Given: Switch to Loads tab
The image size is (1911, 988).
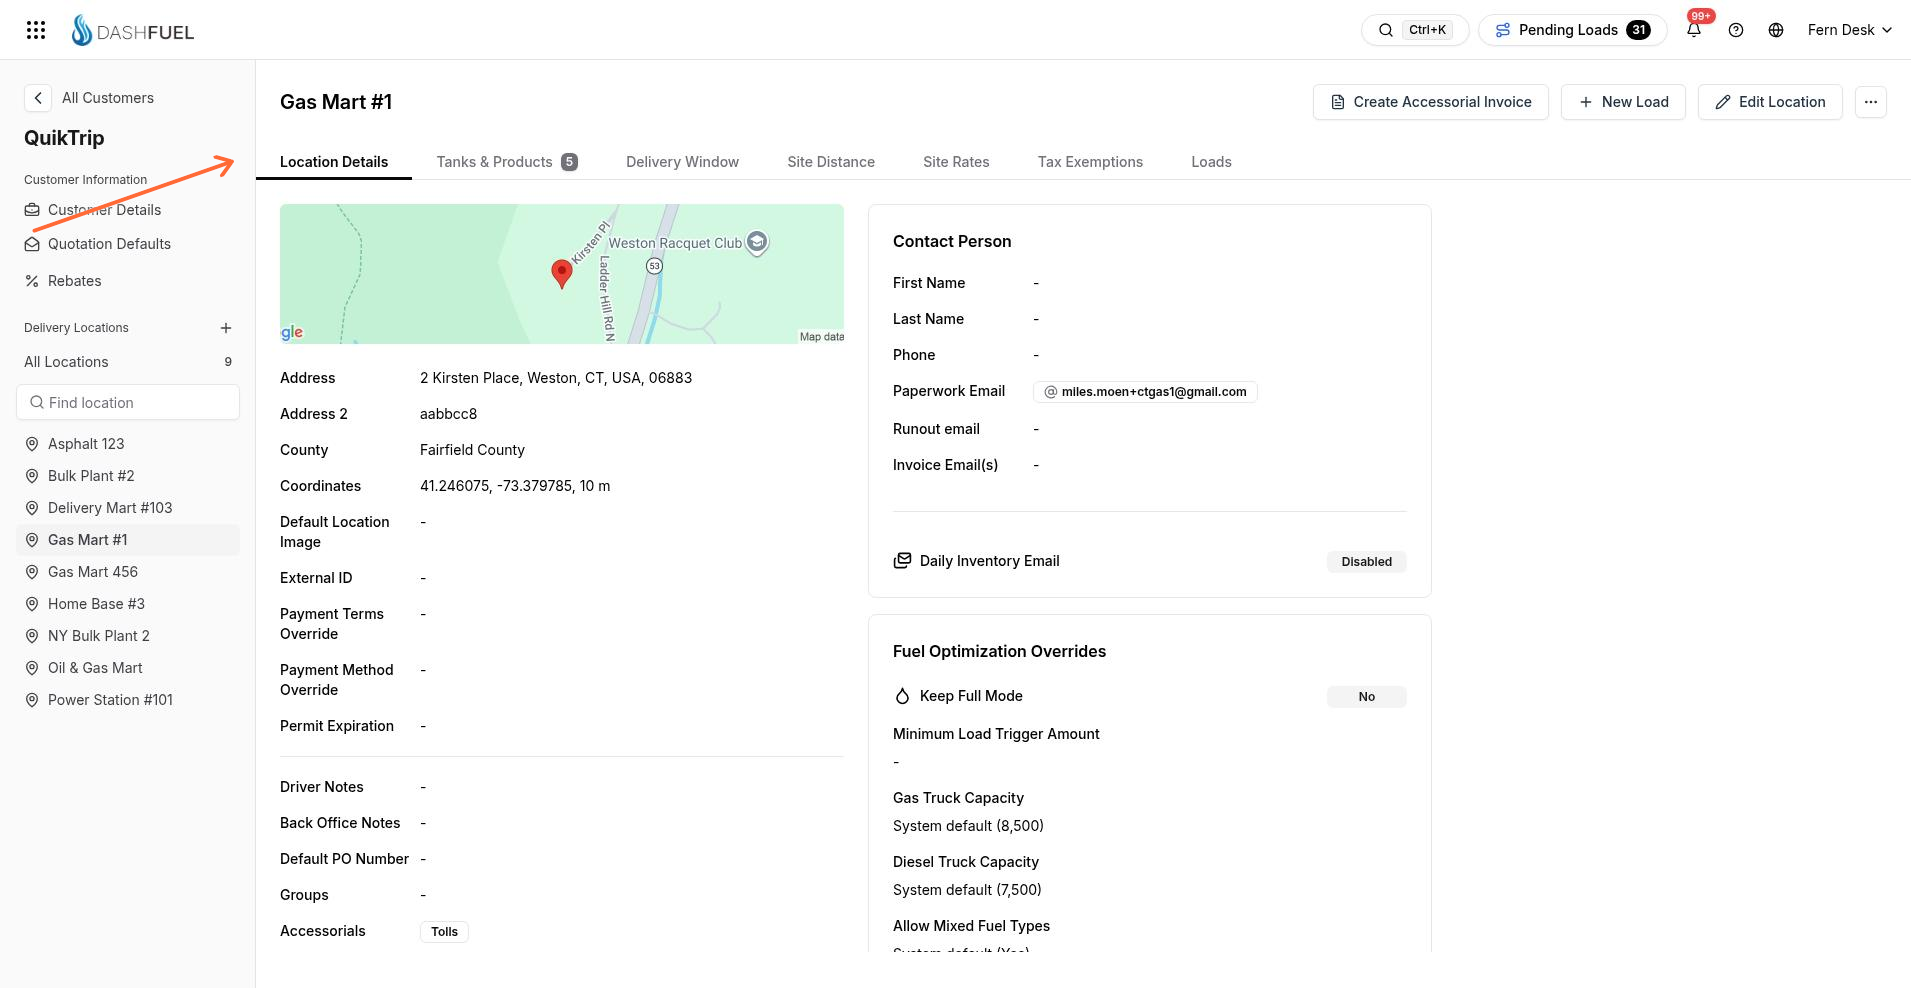Looking at the screenshot, I should (x=1211, y=162).
